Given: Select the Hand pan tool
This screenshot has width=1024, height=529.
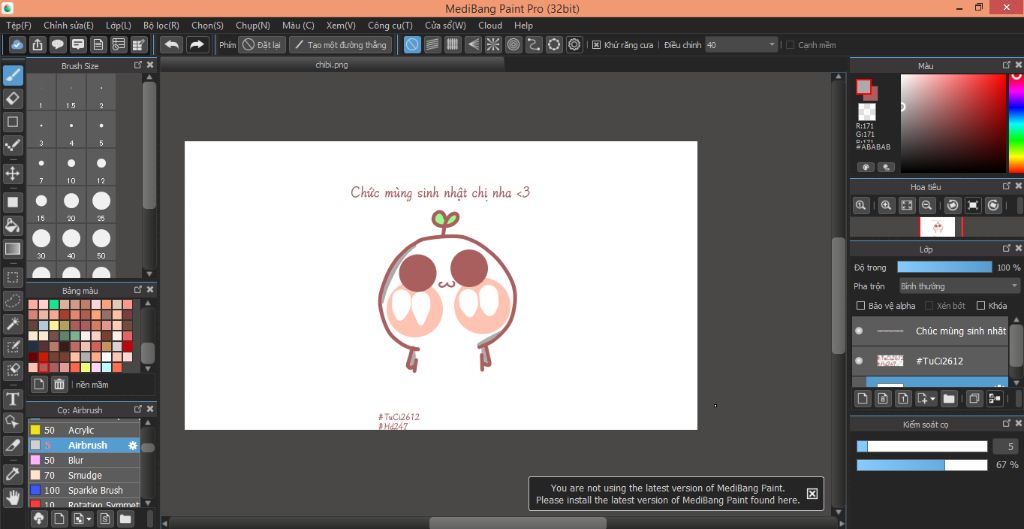Looking at the screenshot, I should (12, 498).
